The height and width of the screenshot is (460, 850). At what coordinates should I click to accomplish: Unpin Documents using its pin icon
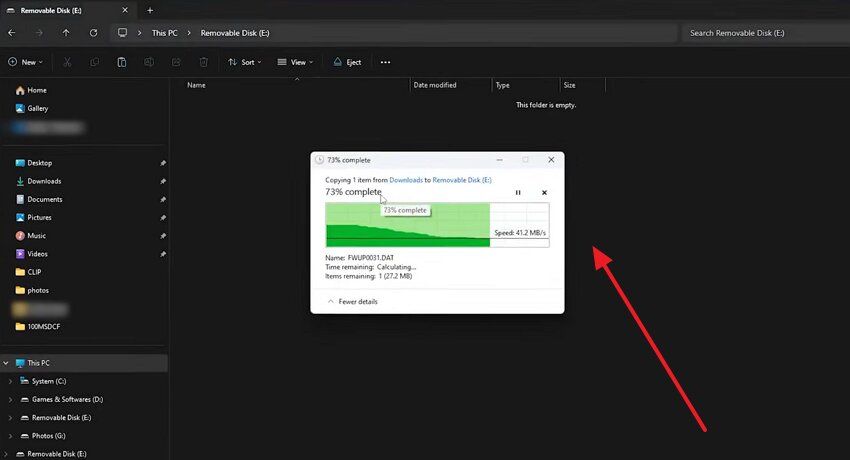[163, 199]
